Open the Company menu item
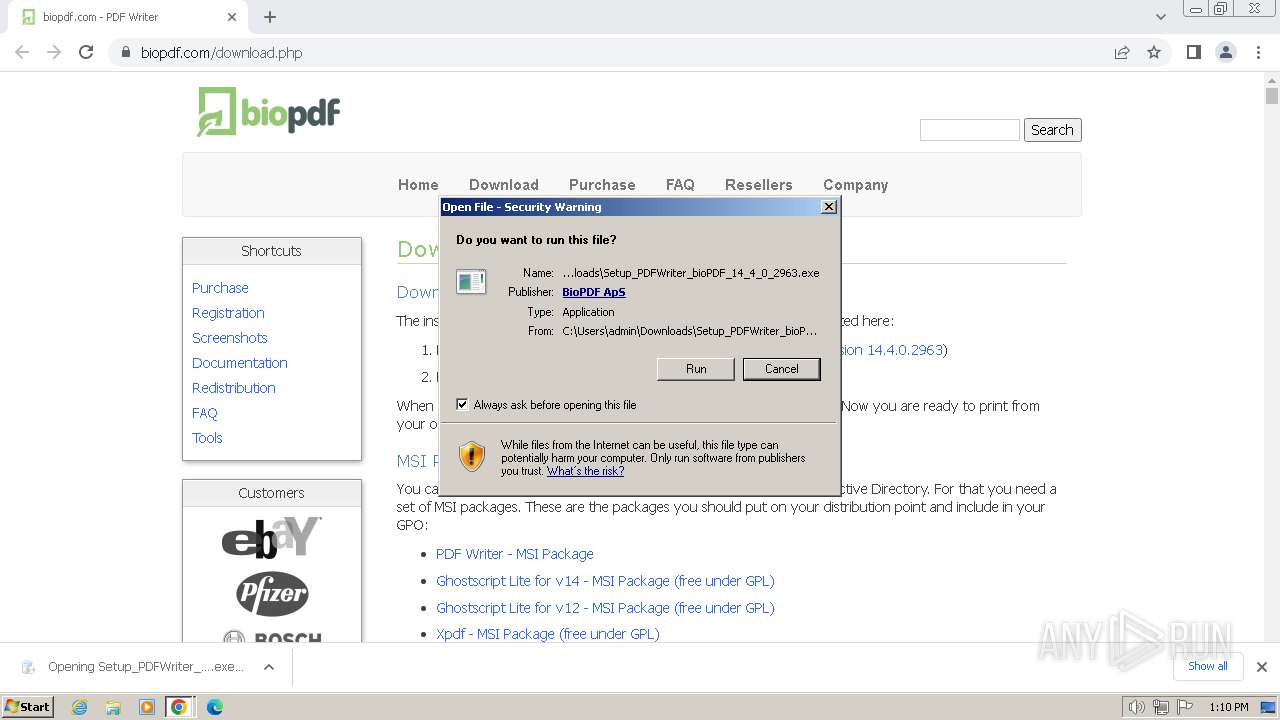1280x720 pixels. pyautogui.click(x=855, y=185)
